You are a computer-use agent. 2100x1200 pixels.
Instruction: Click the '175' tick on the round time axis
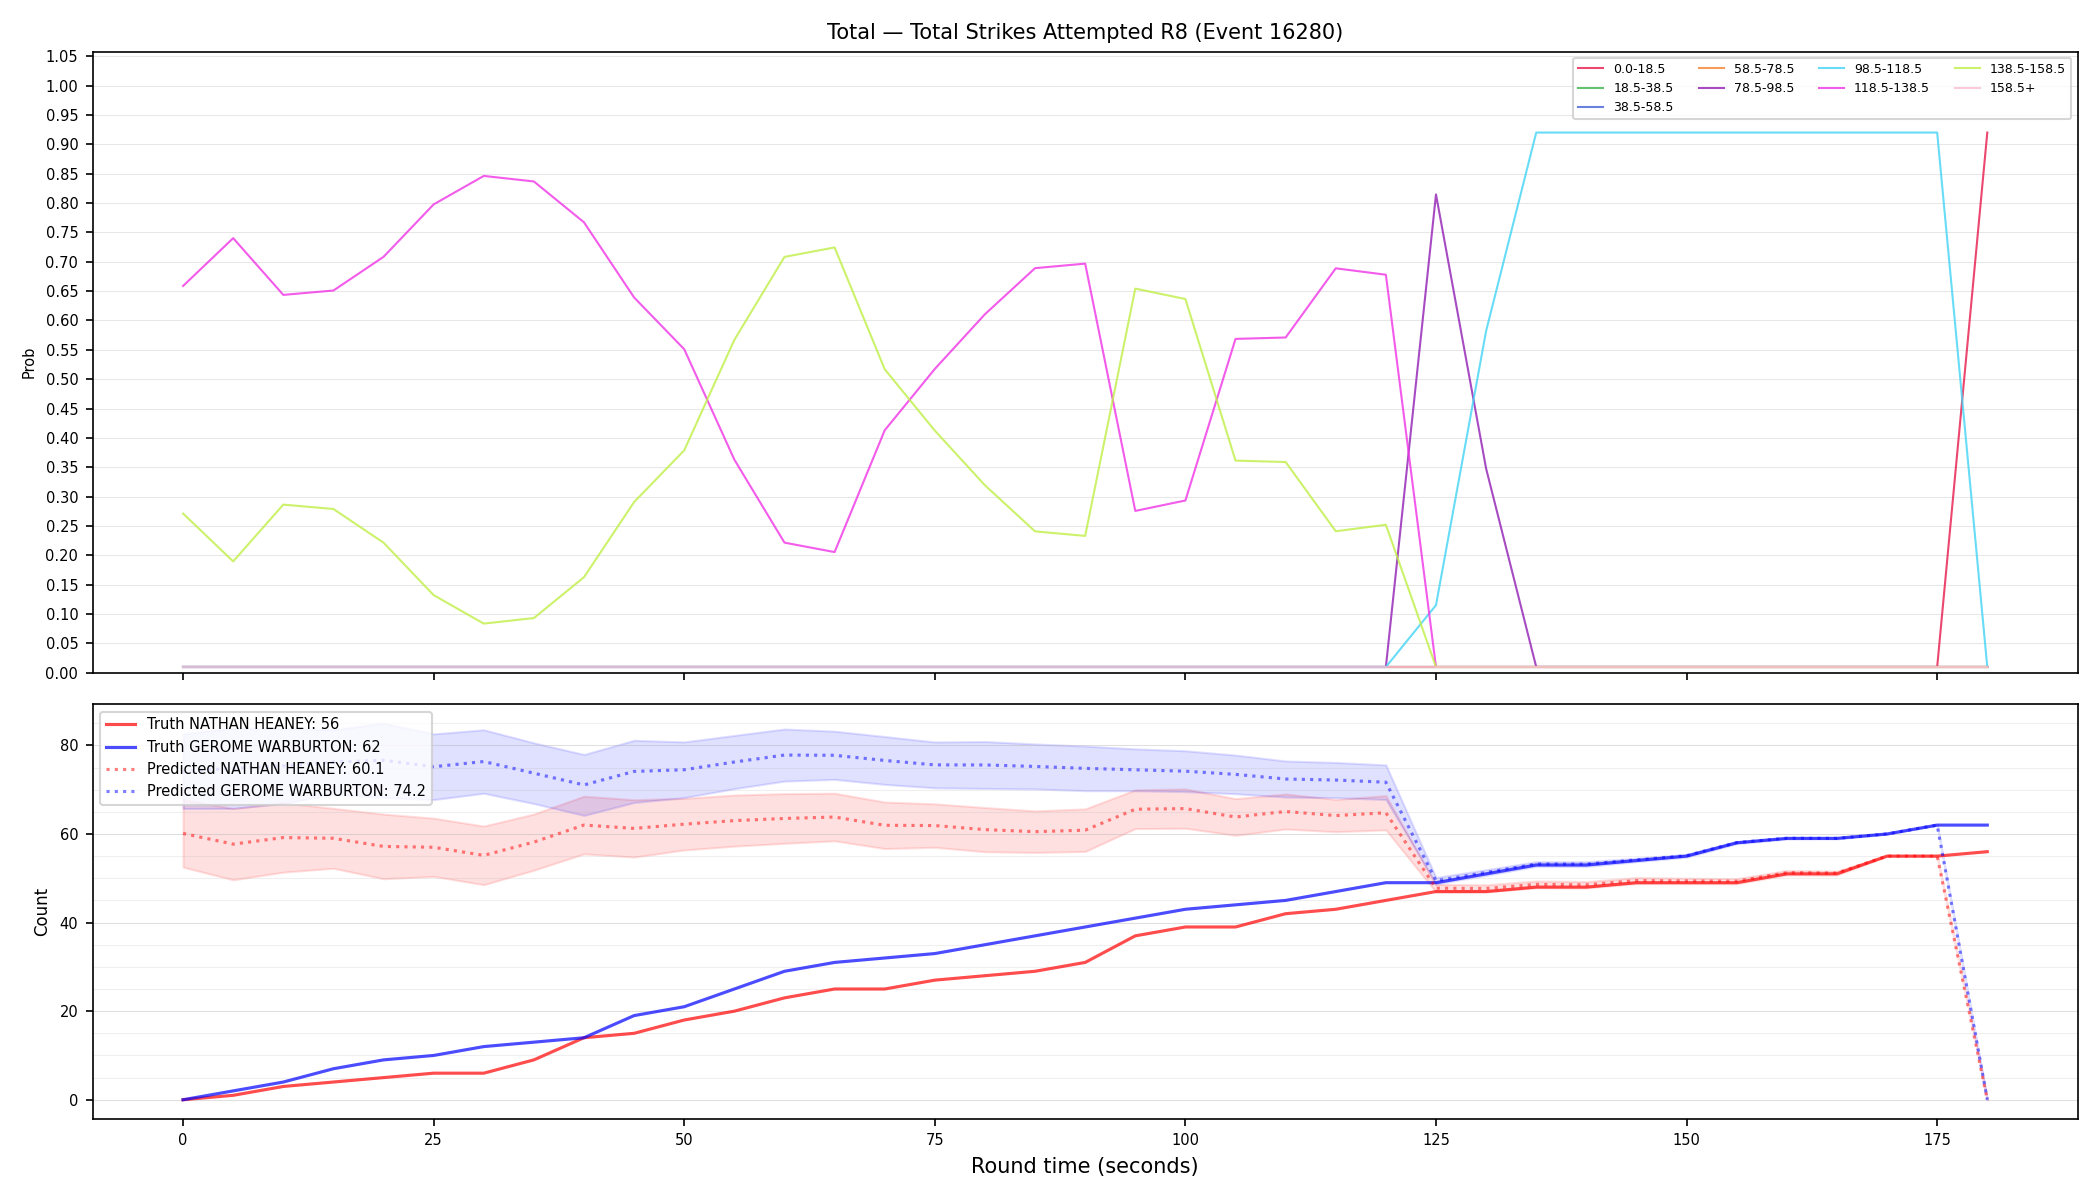(1937, 1139)
